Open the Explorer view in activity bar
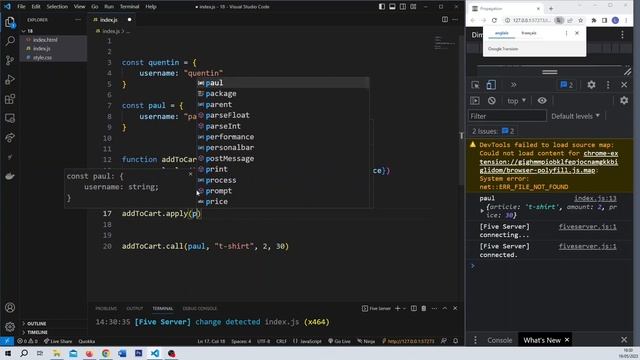 tap(10, 22)
